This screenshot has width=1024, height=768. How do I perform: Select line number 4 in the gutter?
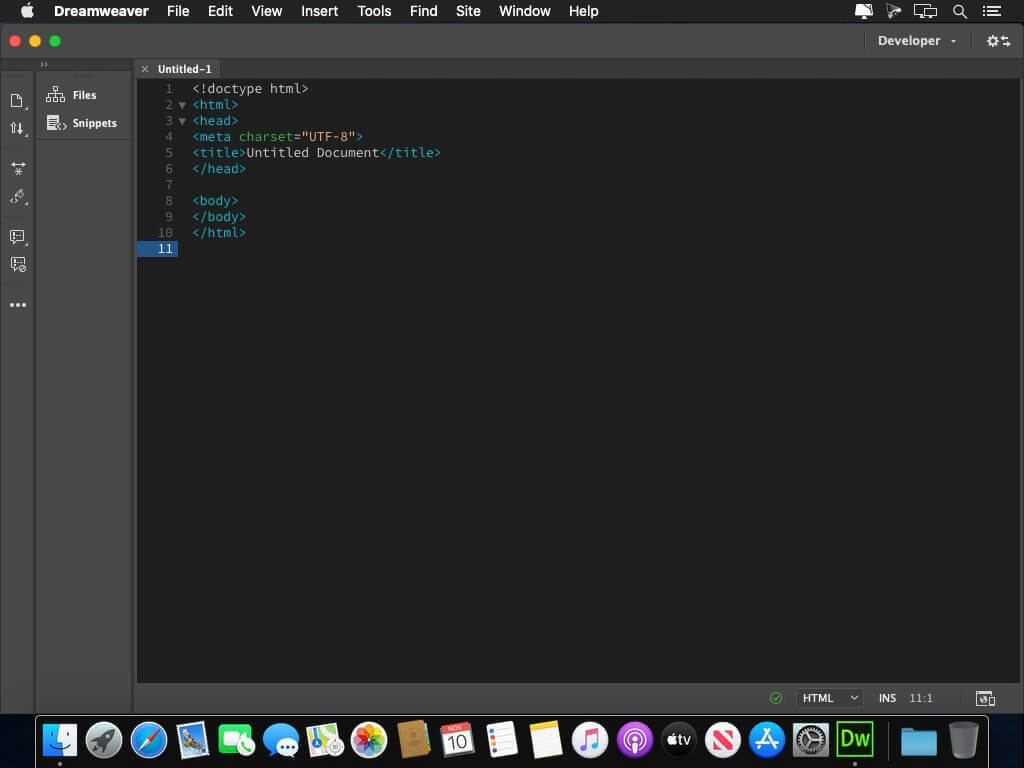coord(168,136)
